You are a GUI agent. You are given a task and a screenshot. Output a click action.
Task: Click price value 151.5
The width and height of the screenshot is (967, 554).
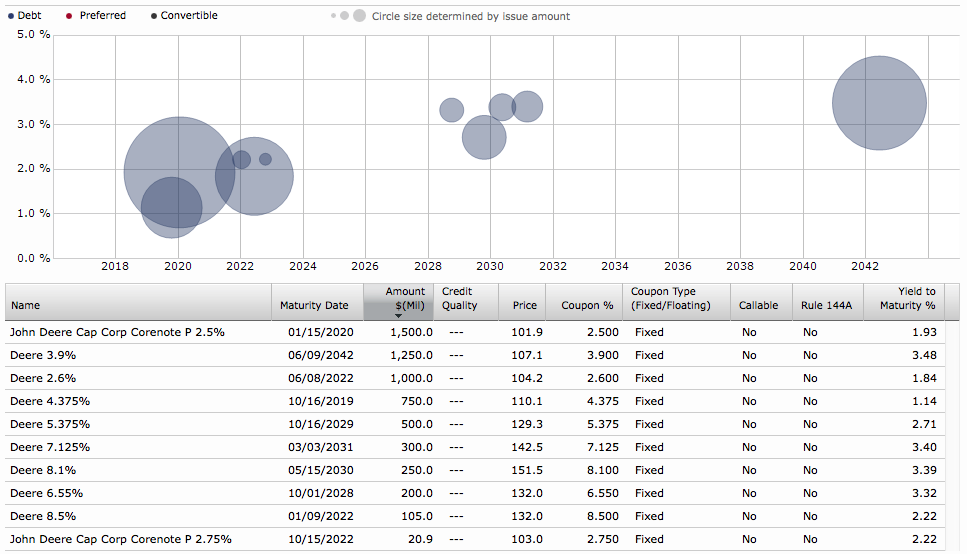(x=527, y=470)
